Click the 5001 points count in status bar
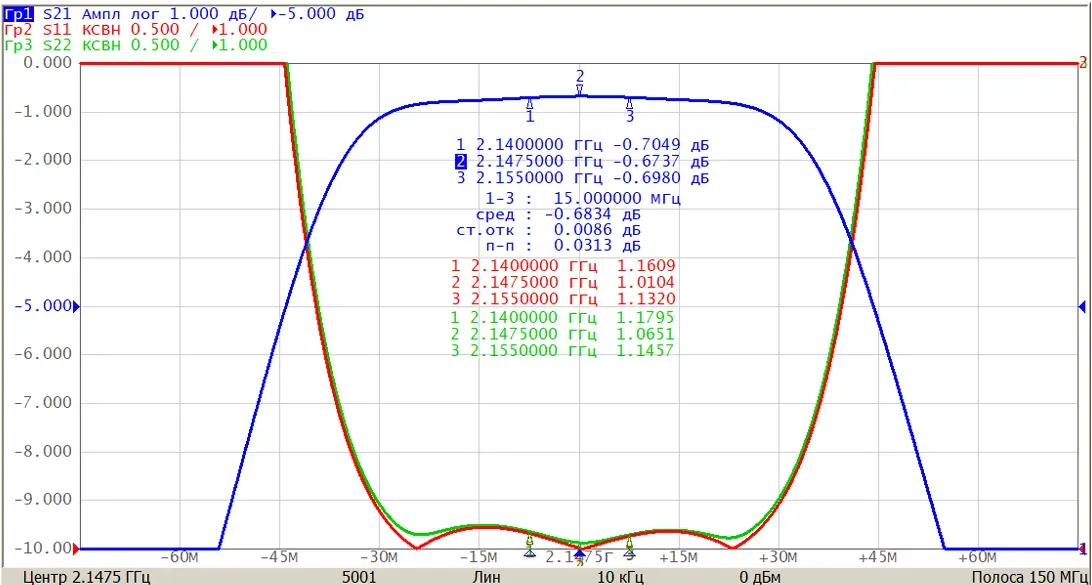The height and width of the screenshot is (585, 1092). click(x=359, y=577)
